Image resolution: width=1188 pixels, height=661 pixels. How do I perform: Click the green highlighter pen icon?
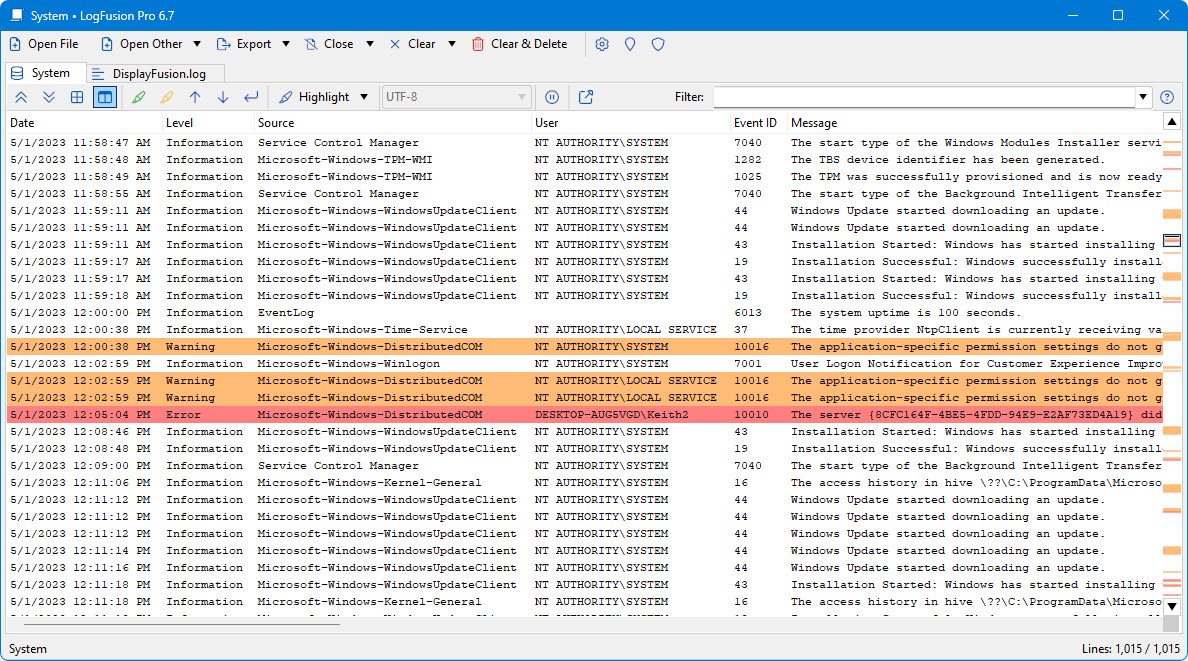coord(138,97)
